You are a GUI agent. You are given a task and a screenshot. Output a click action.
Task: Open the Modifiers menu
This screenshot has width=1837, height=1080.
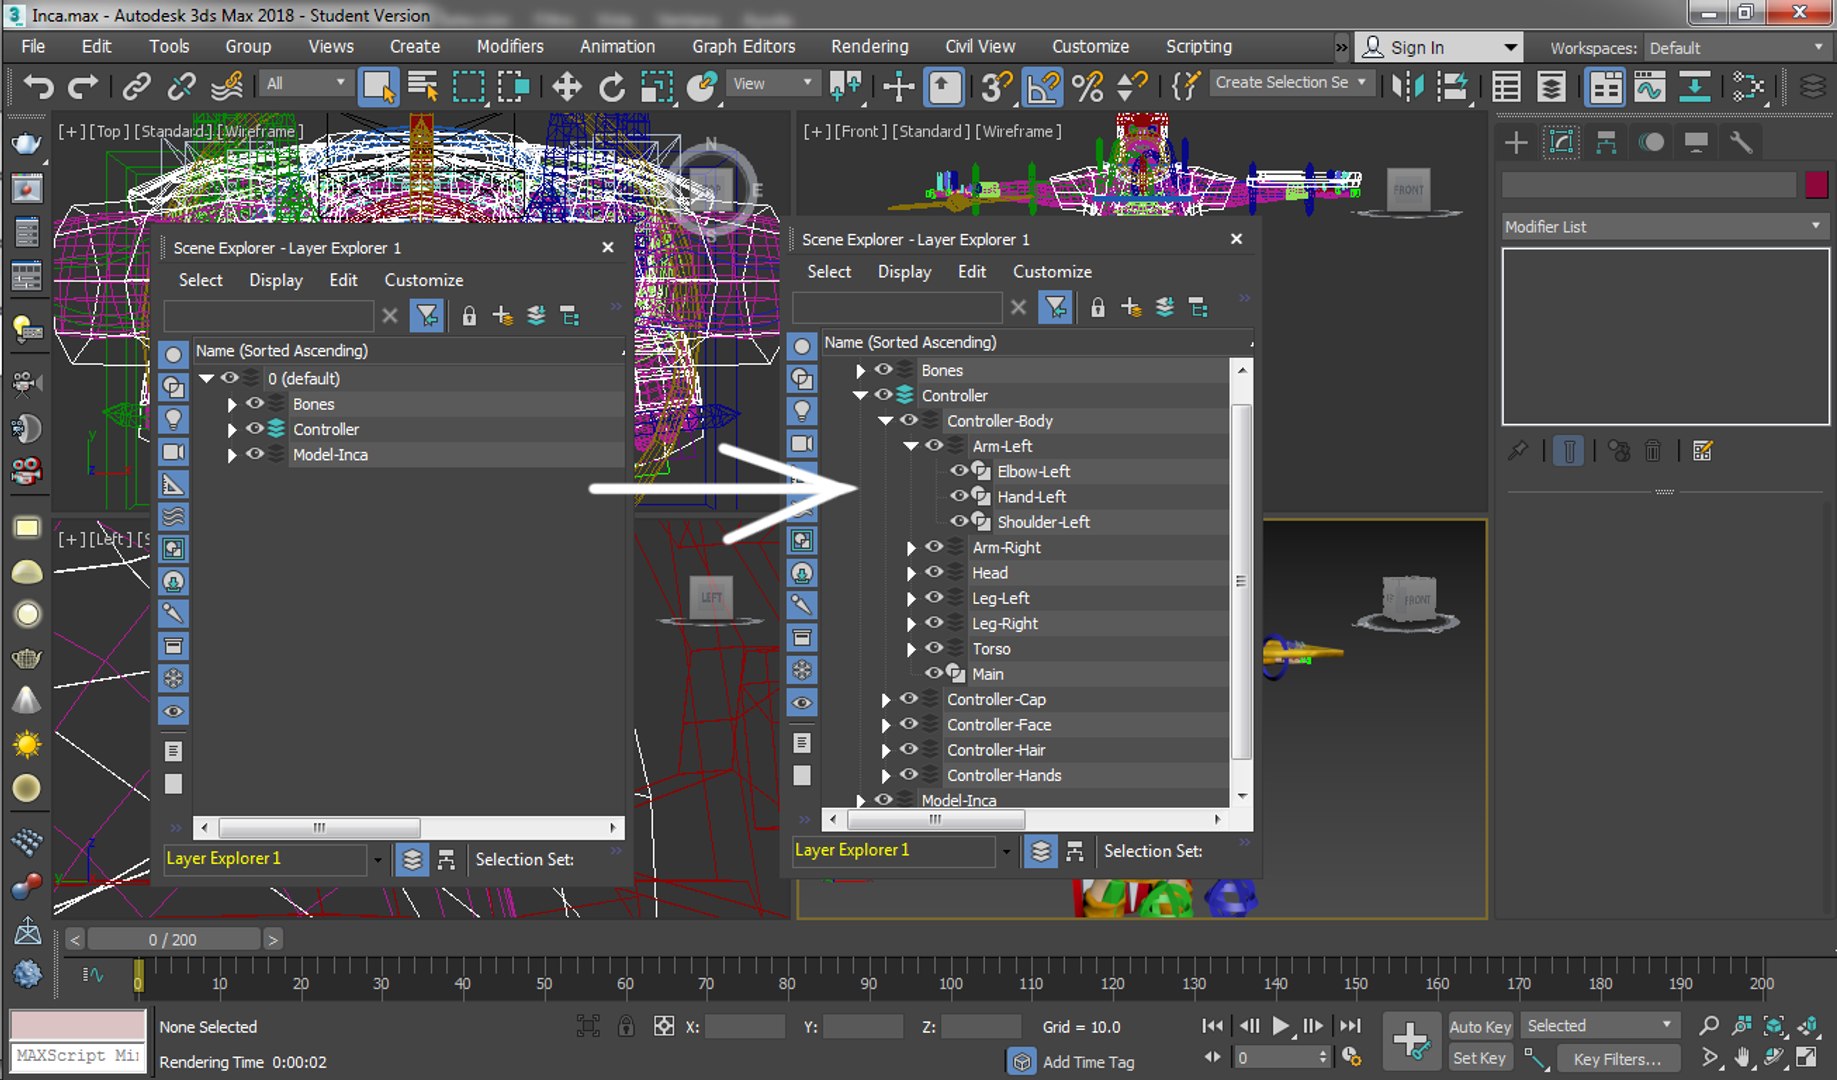[x=510, y=46]
